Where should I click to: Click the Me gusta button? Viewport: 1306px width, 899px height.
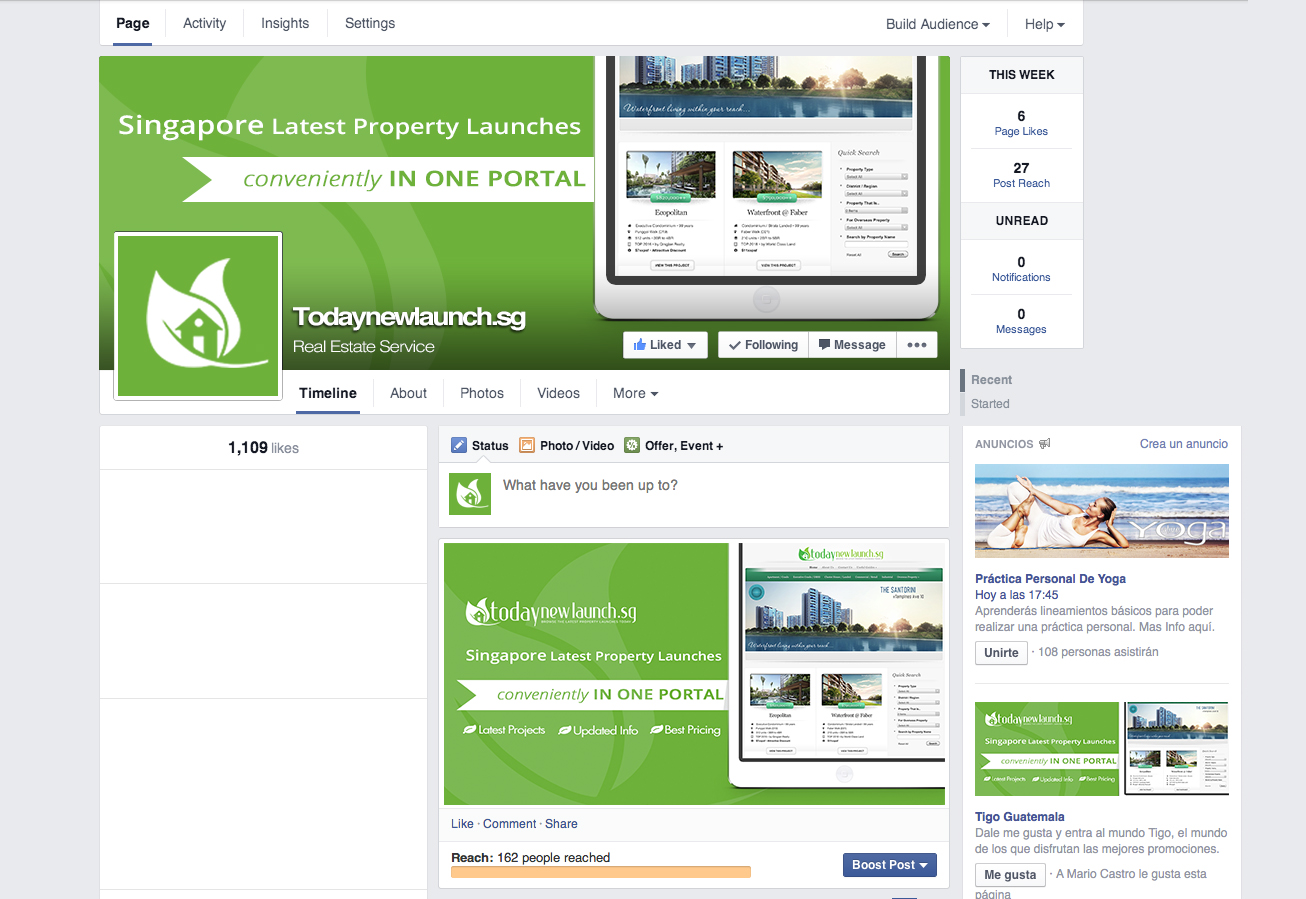[1010, 875]
